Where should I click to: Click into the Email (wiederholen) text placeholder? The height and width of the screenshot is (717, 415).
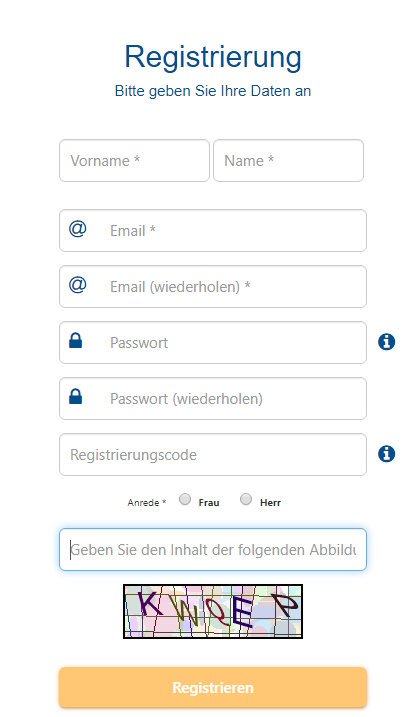[x=180, y=287]
